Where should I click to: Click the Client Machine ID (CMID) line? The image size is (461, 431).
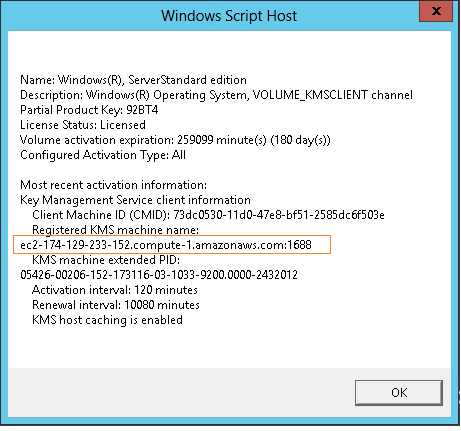(208, 215)
